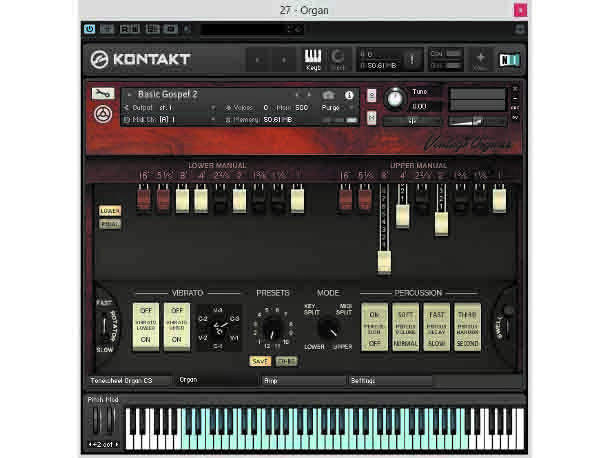Open the Output channel dropdown
The height and width of the screenshot is (458, 610).
pos(170,108)
